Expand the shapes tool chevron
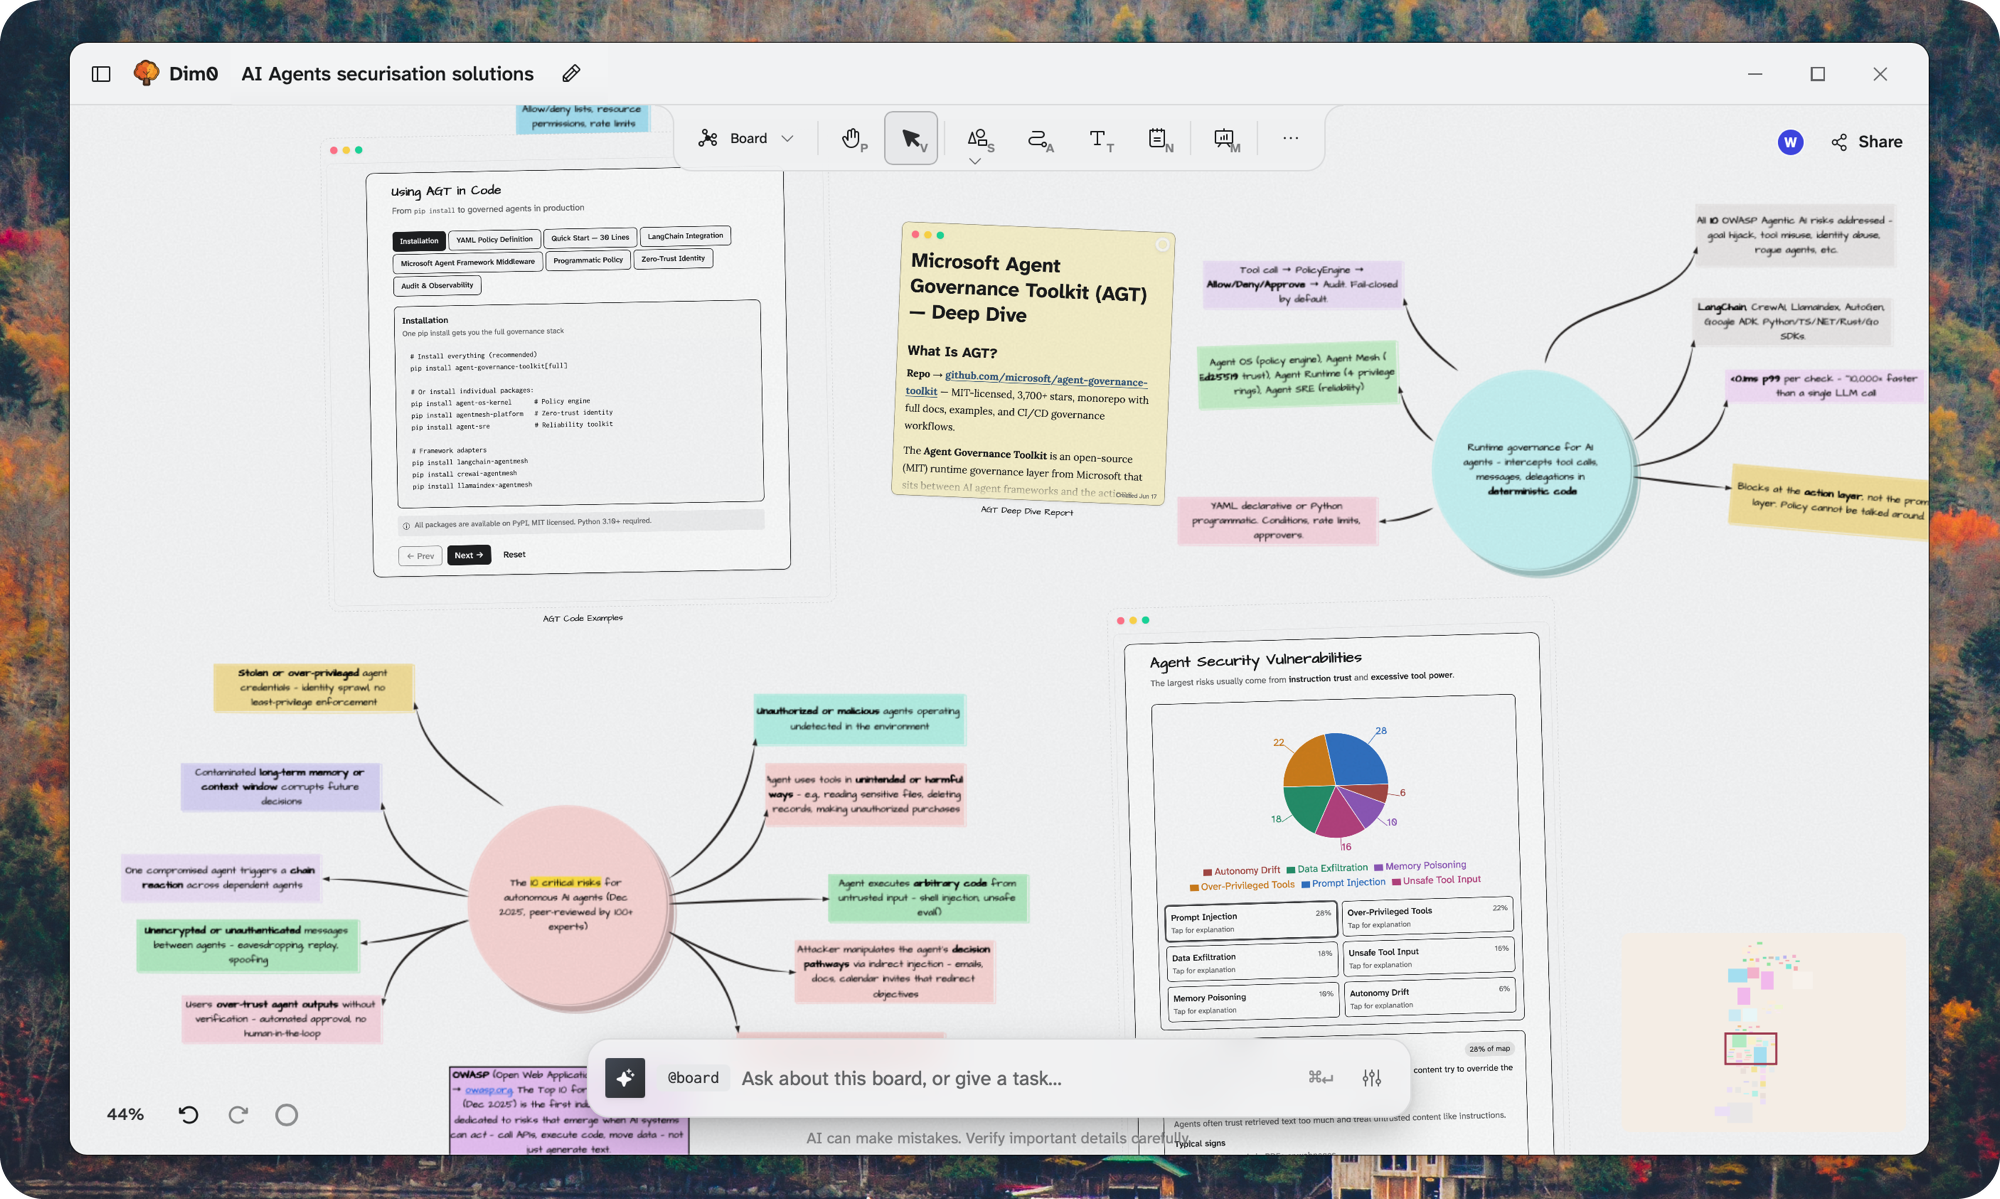Image resolution: width=2000 pixels, height=1199 pixels. click(975, 161)
